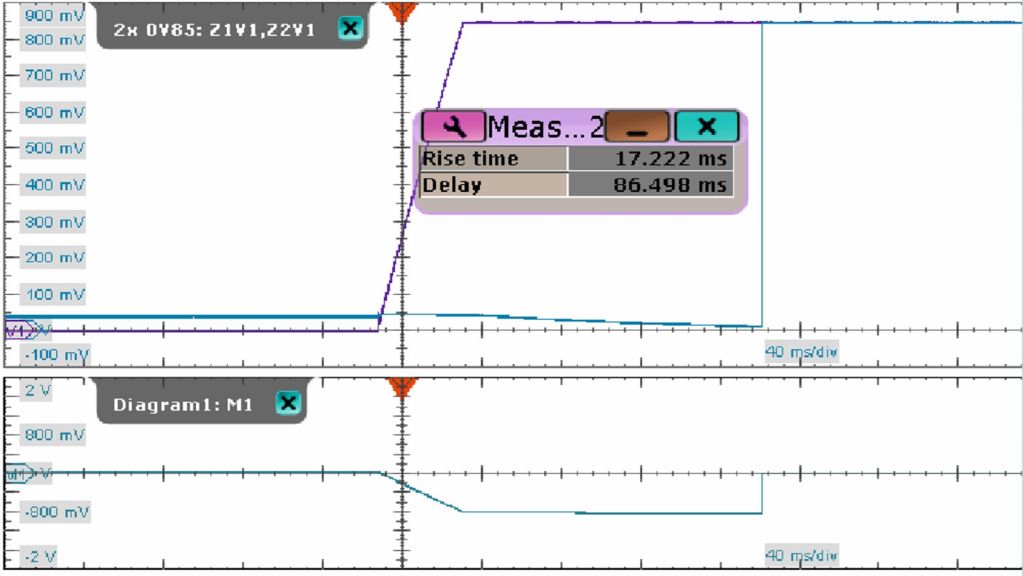Click the orange trigger marker above the upper diagram
This screenshot has height=576, width=1024.
[401, 12]
